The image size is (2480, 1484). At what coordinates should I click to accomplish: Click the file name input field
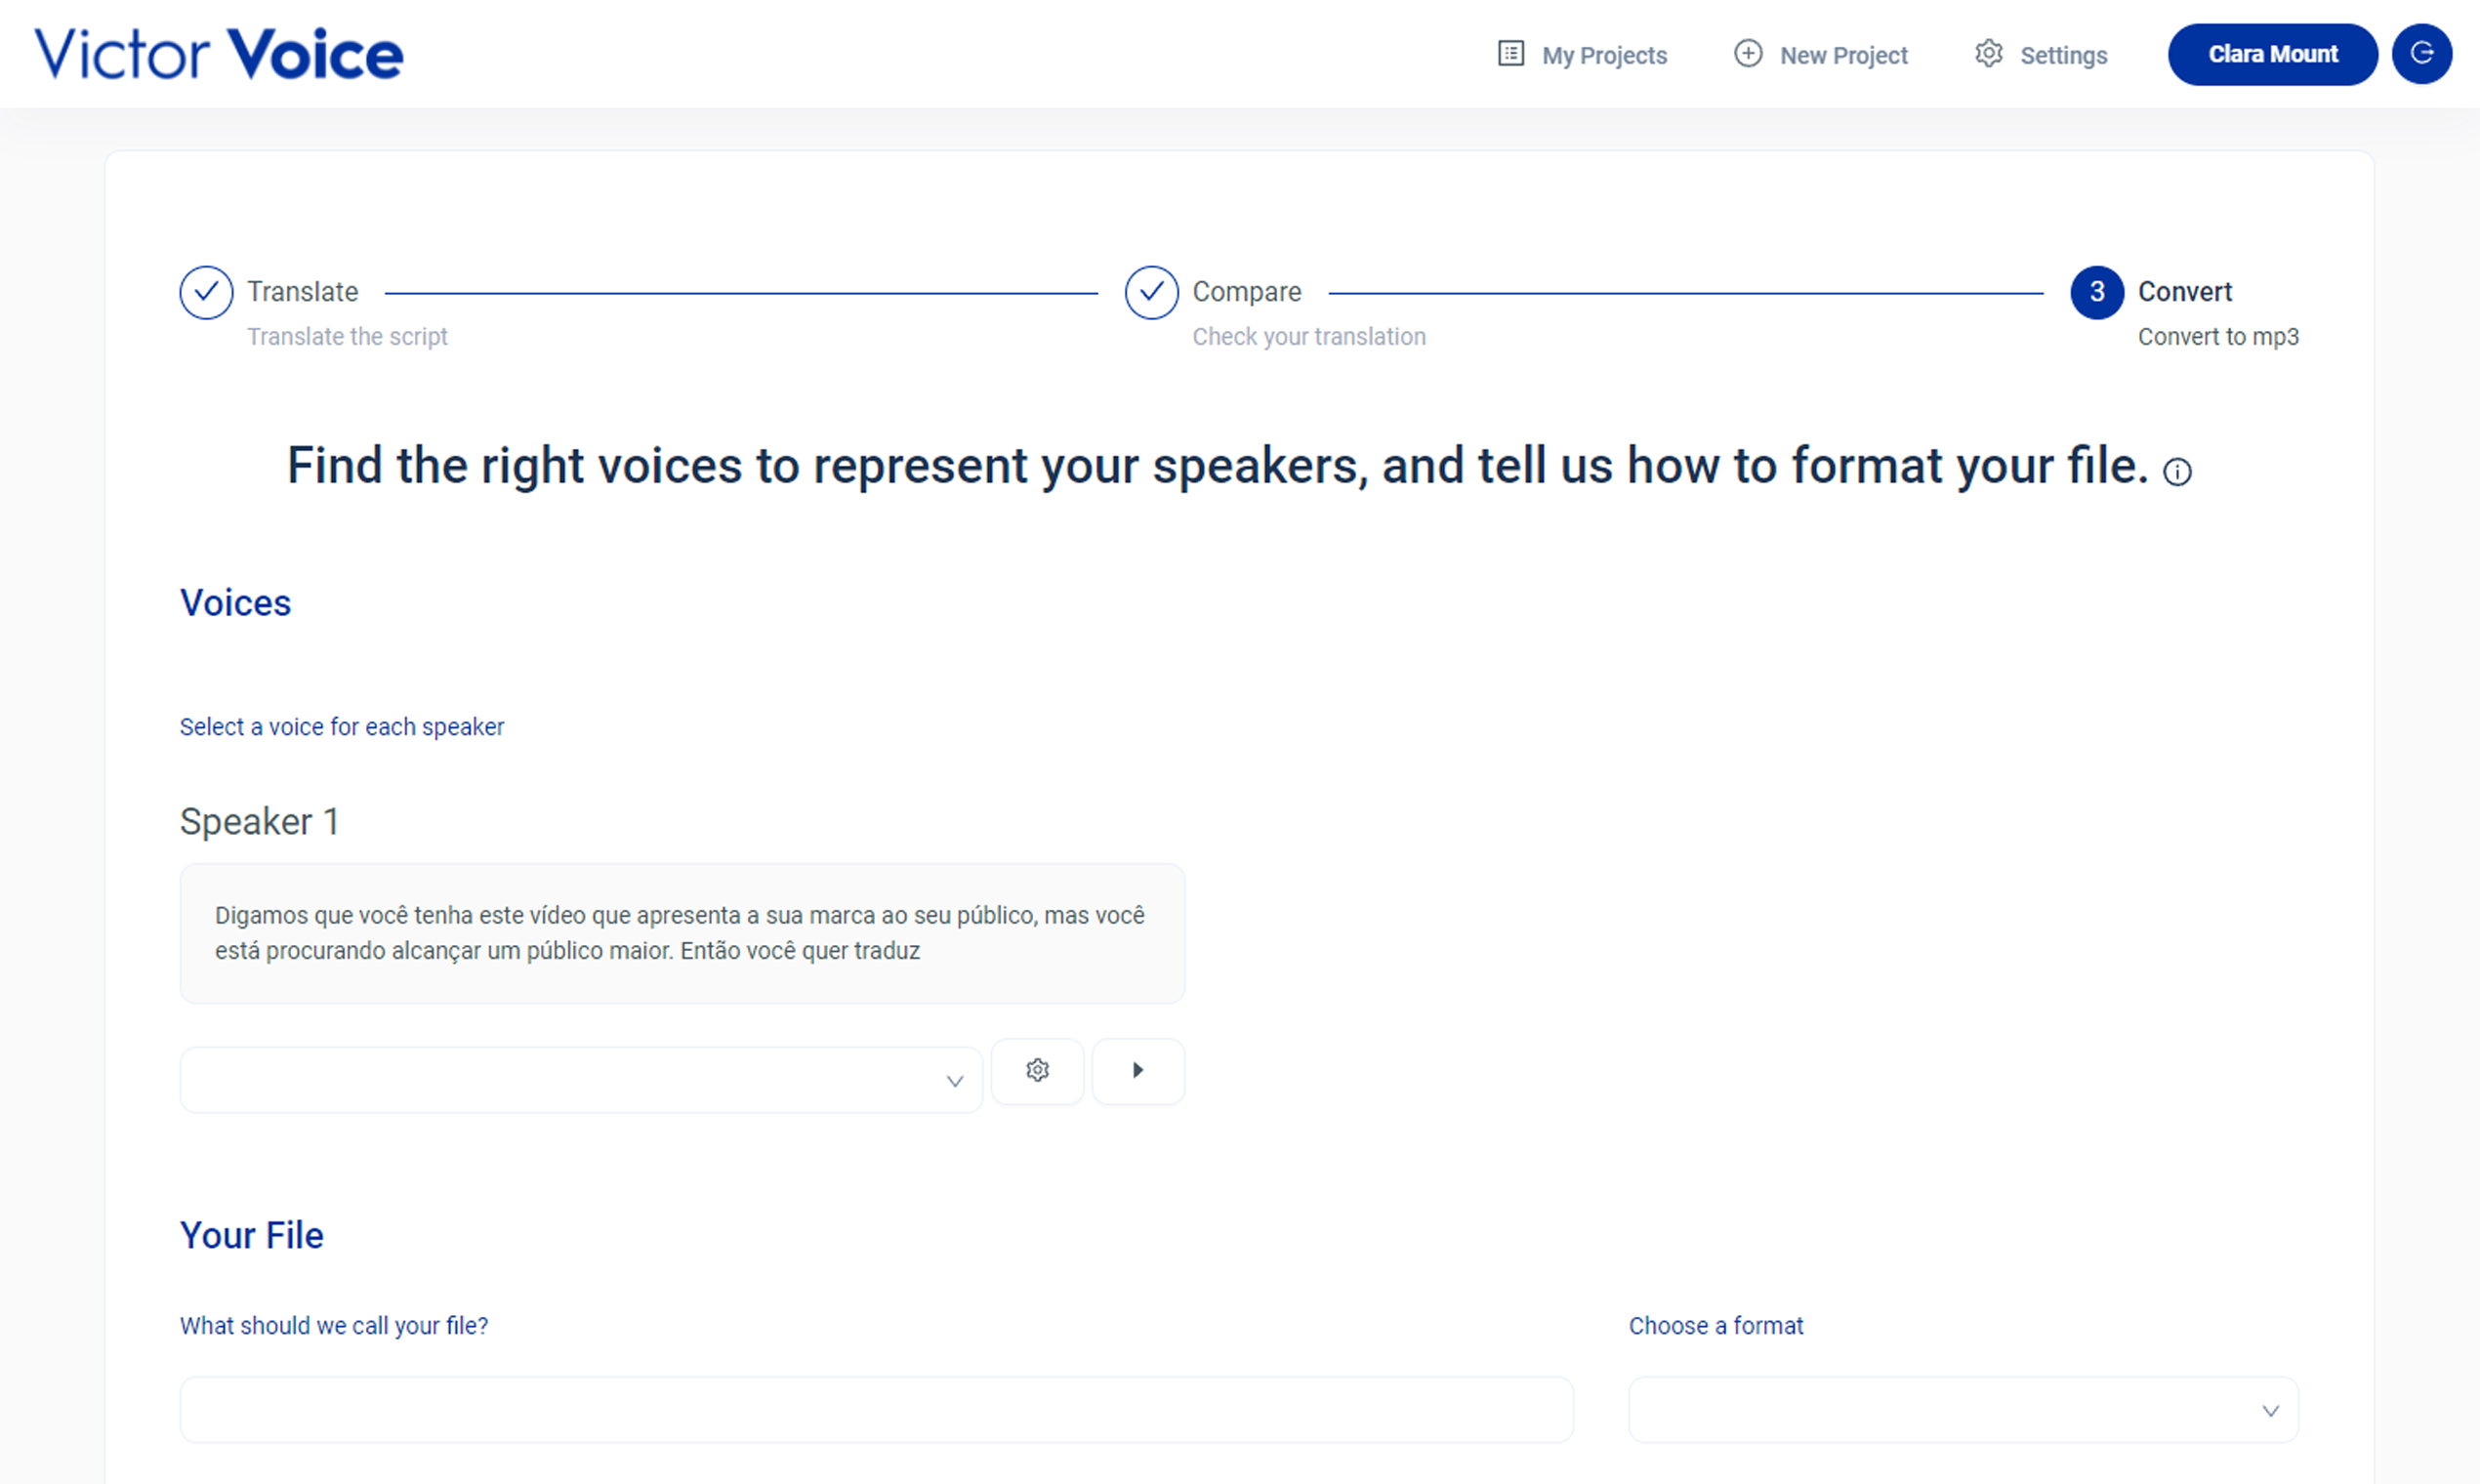click(x=876, y=1409)
